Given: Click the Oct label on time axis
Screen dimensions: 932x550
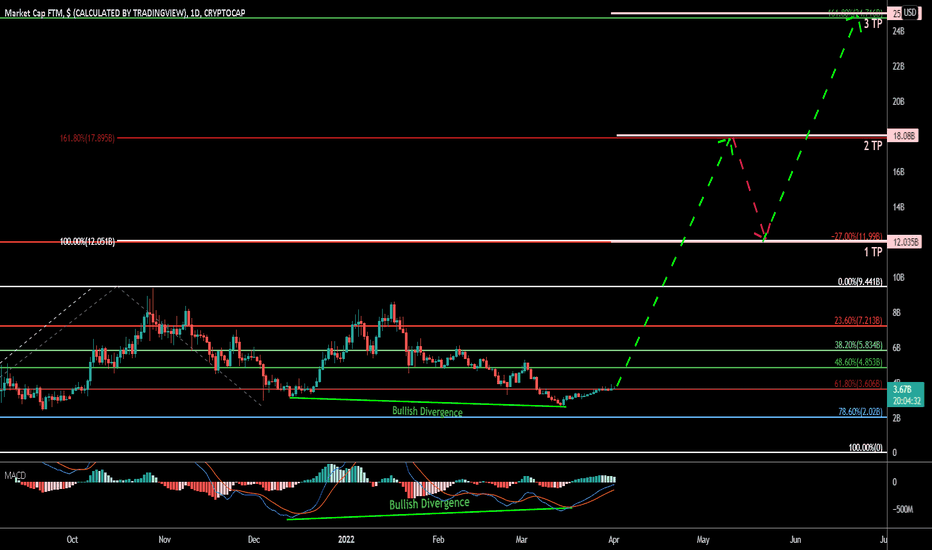Looking at the screenshot, I should [x=72, y=540].
